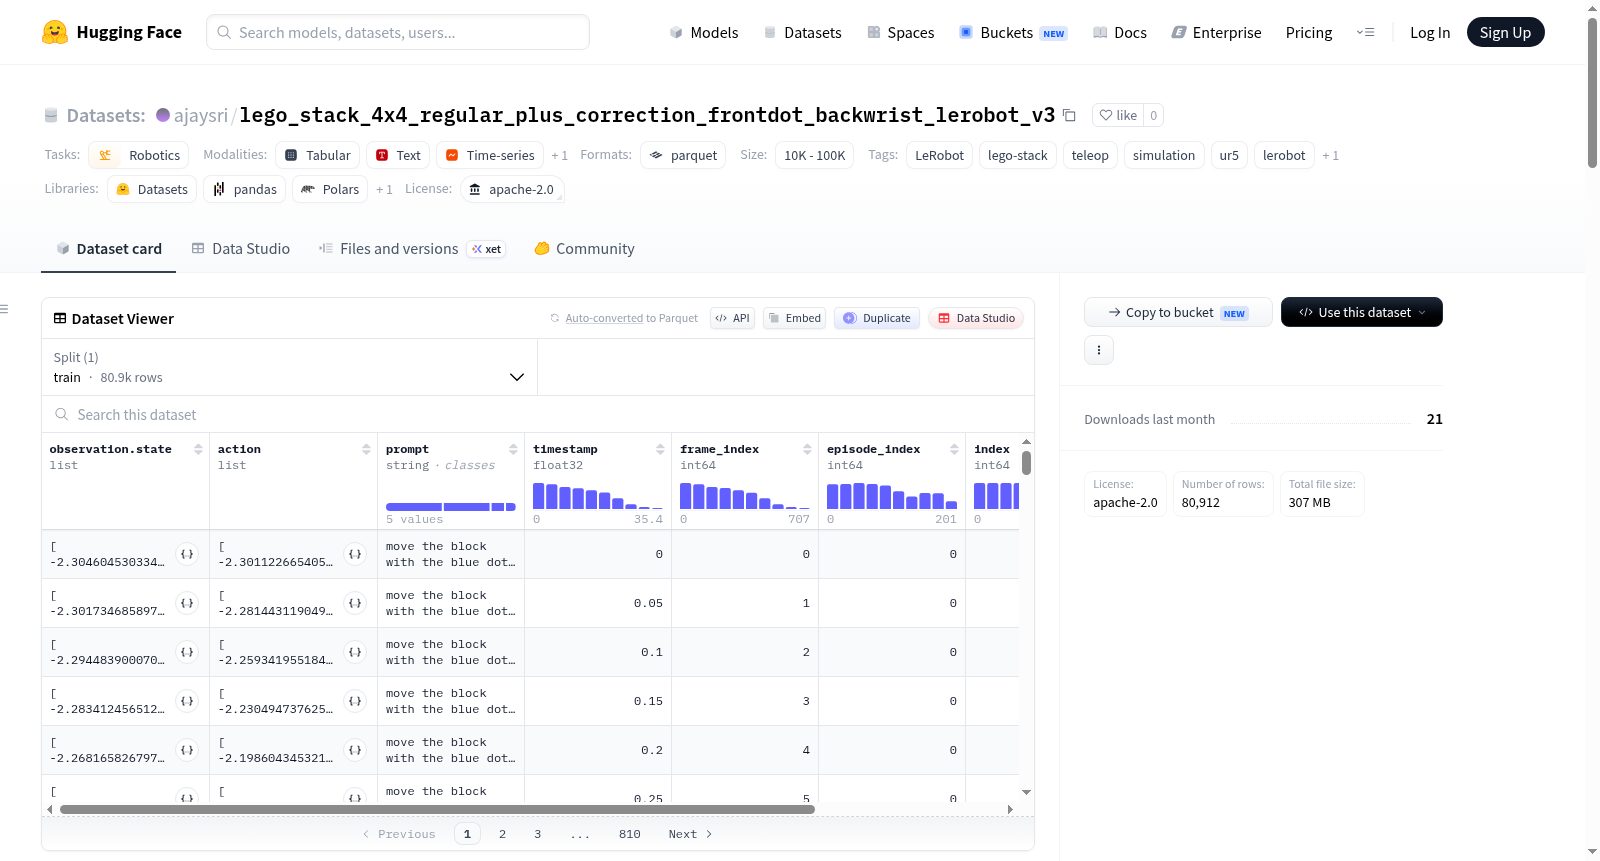This screenshot has height=861, width=1600.
Task: Click the Copy to bucket button
Action: [x=1178, y=312]
